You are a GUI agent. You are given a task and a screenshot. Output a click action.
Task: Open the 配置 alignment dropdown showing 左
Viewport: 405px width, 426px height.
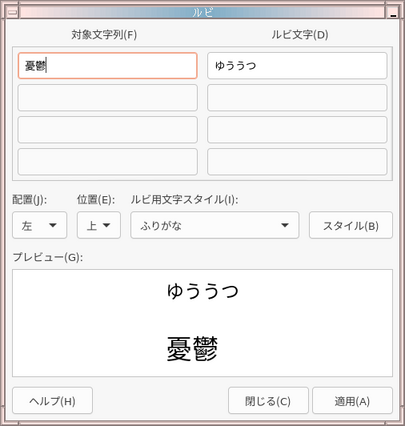[x=40, y=225]
